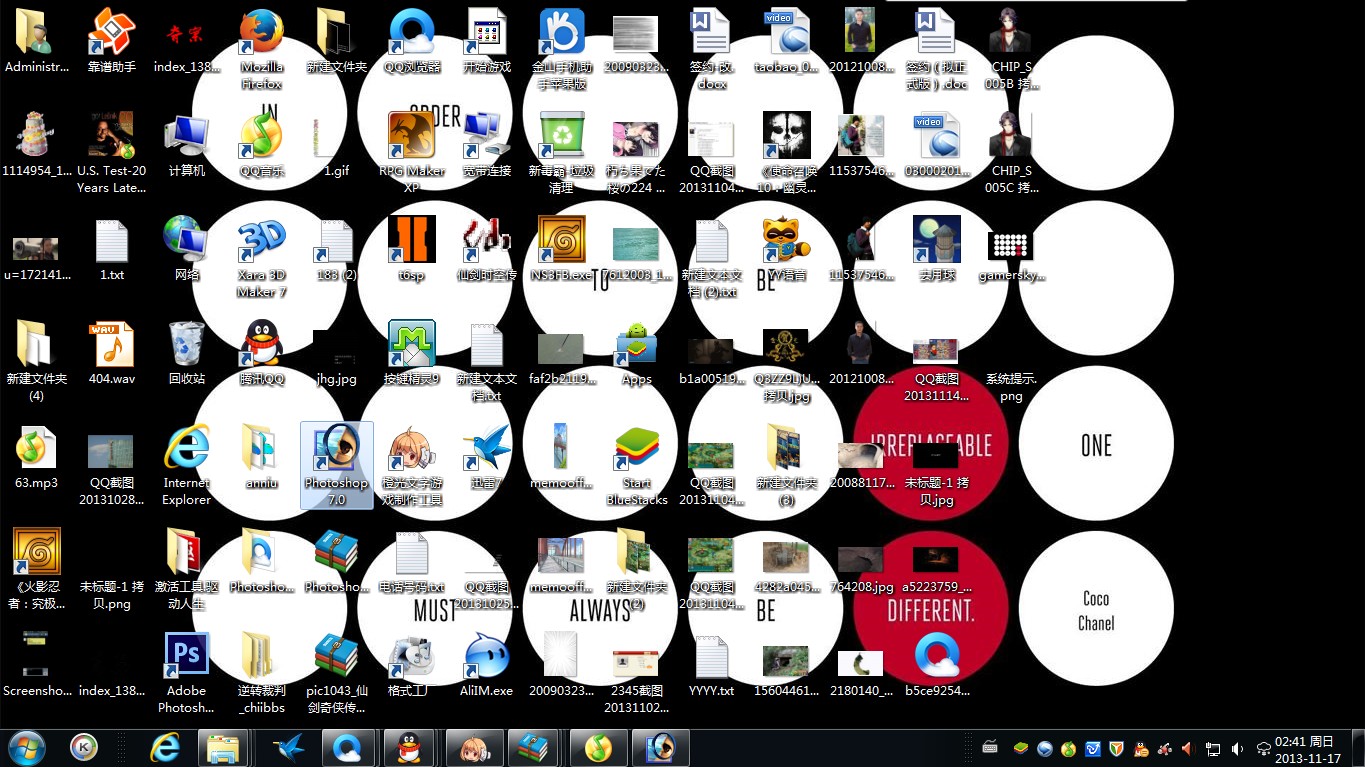Switch to WinRAR on the taskbar

click(x=533, y=748)
